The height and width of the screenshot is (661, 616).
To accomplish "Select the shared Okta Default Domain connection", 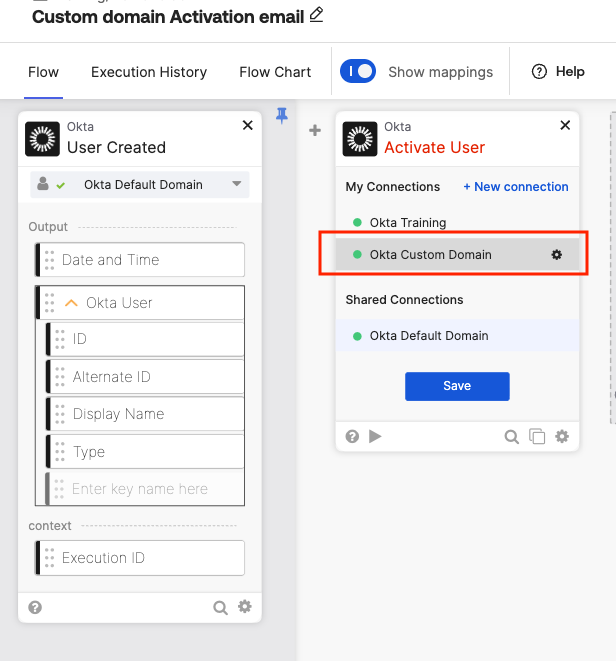I will click(457, 336).
